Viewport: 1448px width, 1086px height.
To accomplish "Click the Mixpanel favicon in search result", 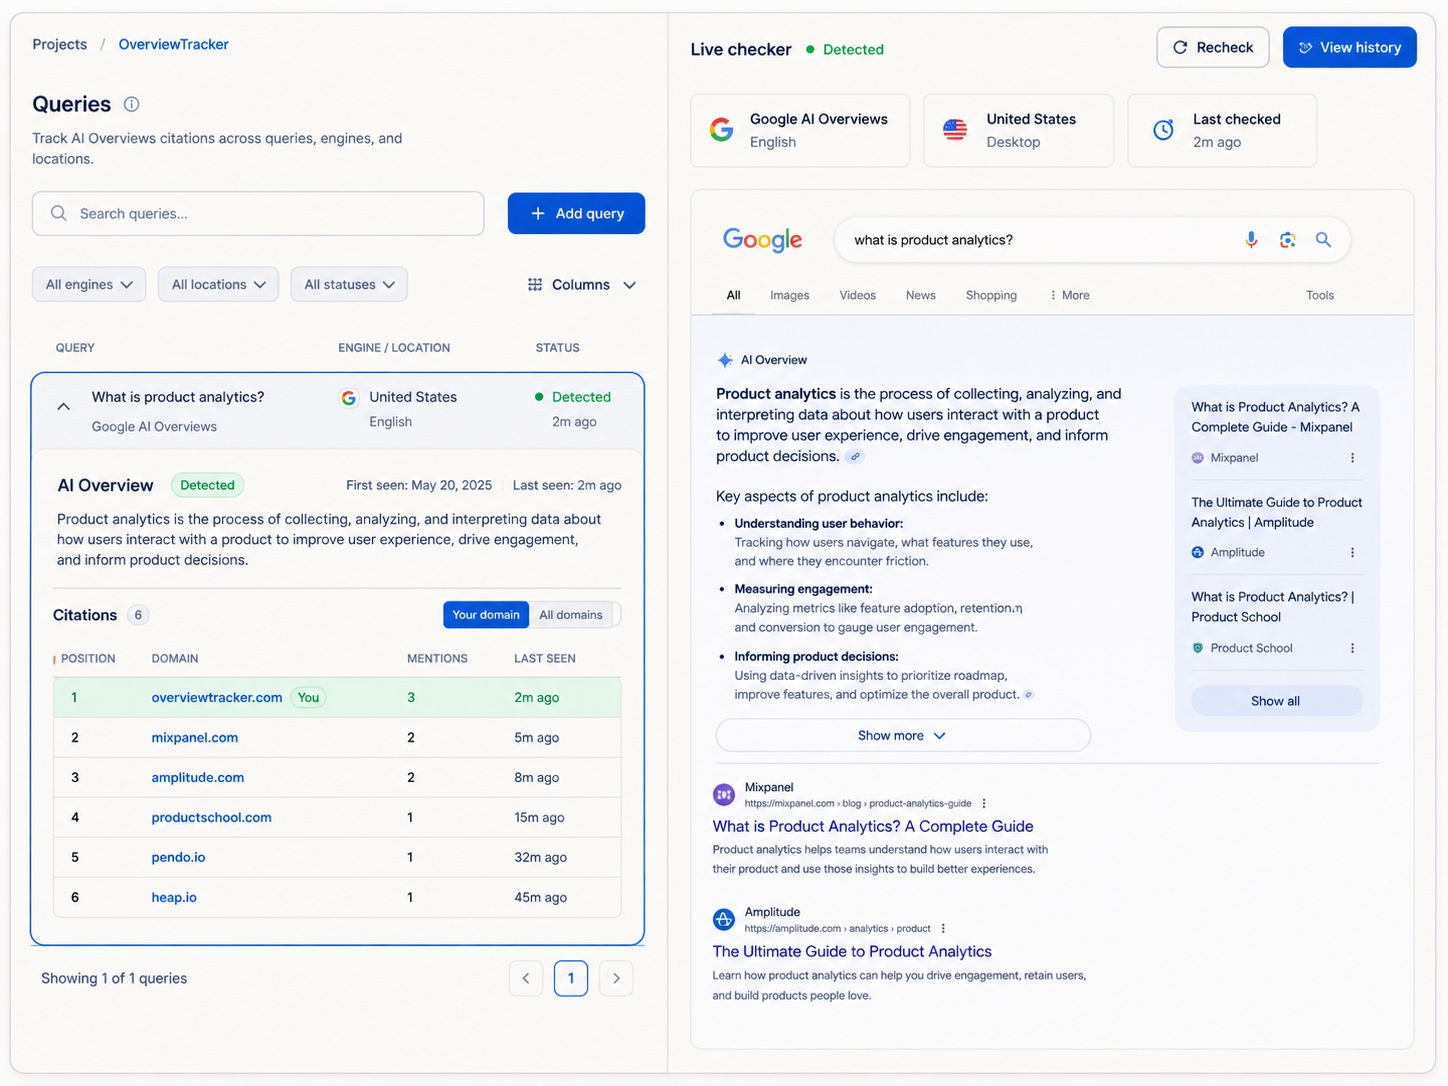I will 724,795.
